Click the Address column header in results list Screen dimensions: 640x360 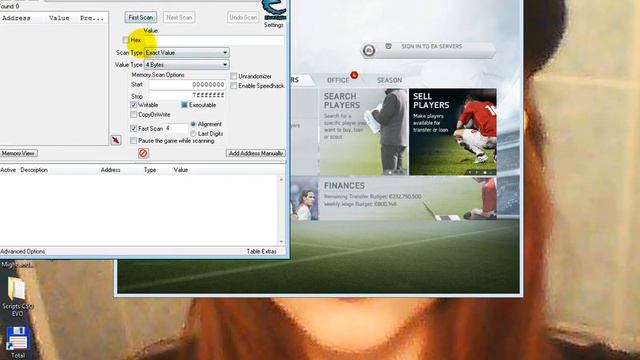16,18
